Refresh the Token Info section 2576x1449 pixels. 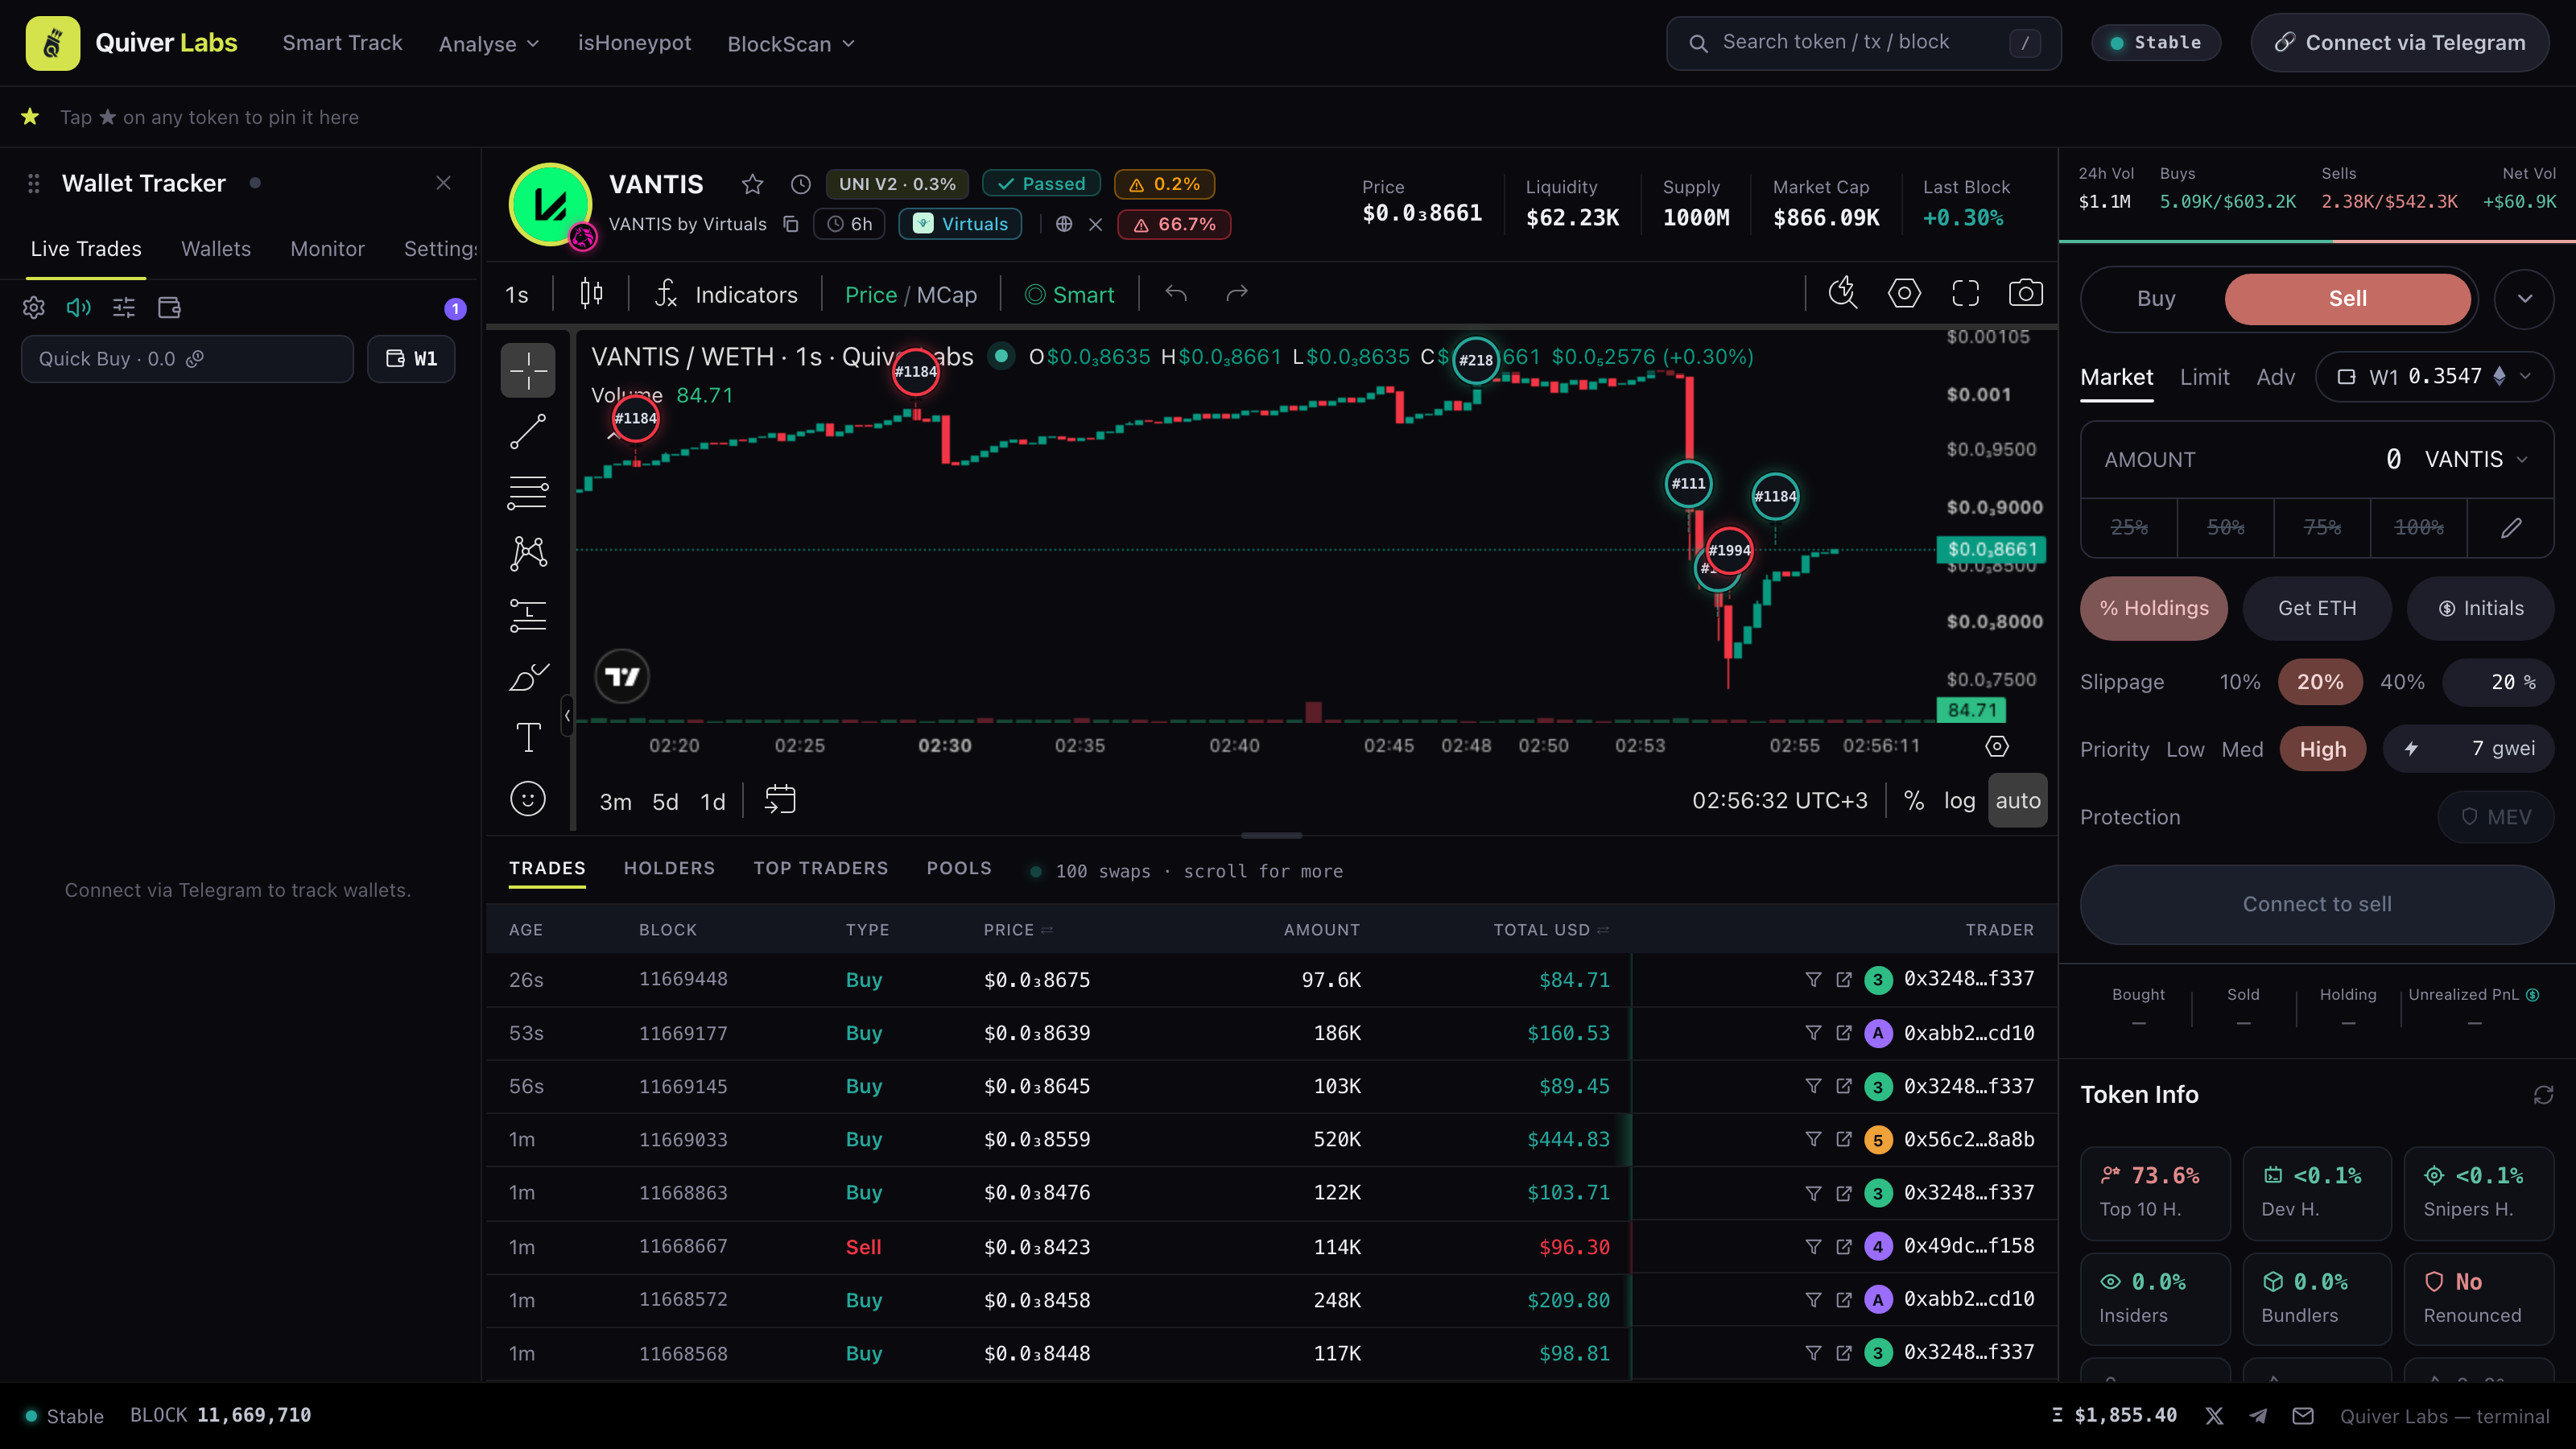2543,1095
